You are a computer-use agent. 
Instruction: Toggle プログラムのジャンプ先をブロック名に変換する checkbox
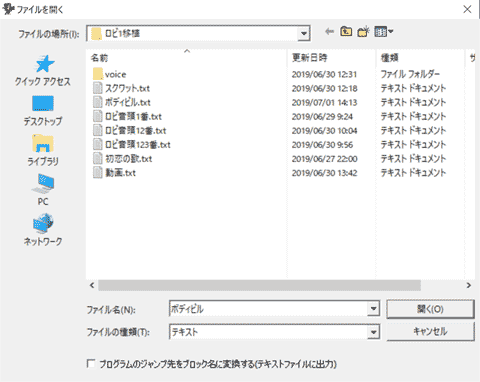point(91,363)
